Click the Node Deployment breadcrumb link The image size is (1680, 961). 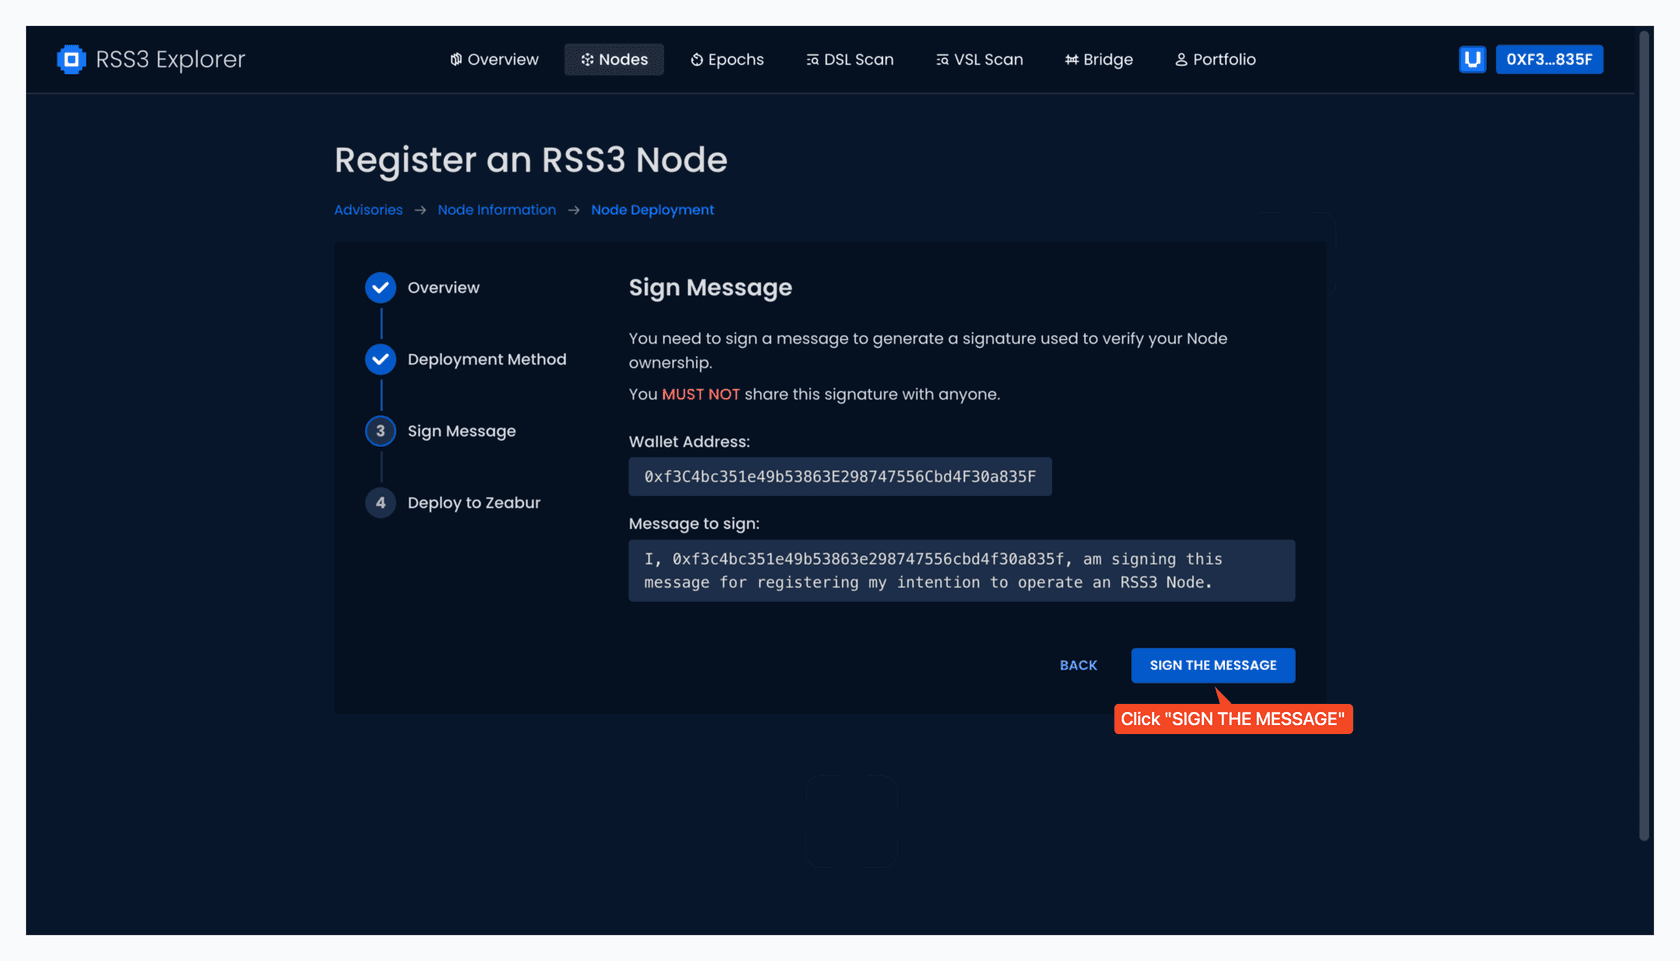652,210
